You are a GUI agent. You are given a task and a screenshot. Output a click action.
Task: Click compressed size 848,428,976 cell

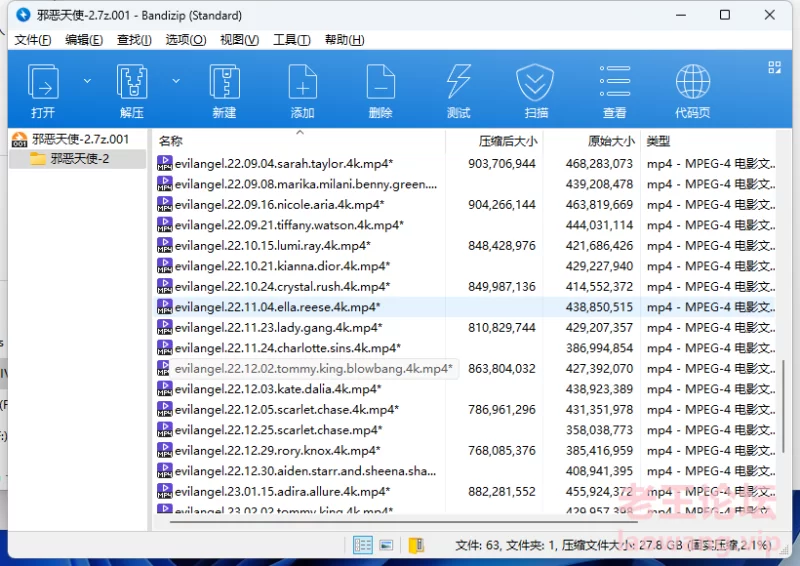(502, 245)
